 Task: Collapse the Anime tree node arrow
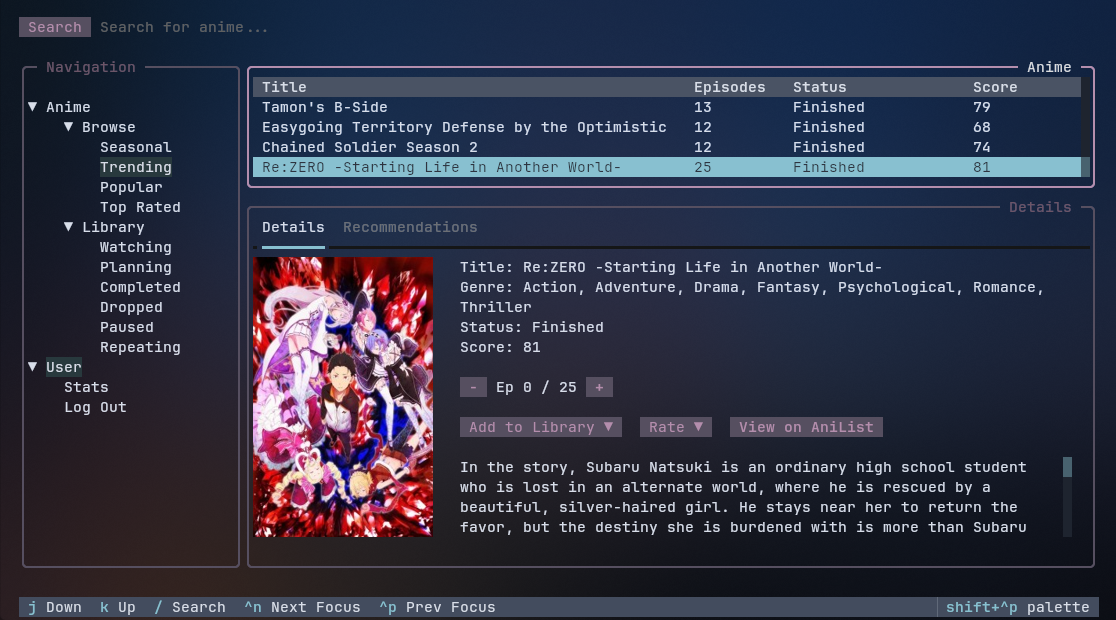point(33,107)
